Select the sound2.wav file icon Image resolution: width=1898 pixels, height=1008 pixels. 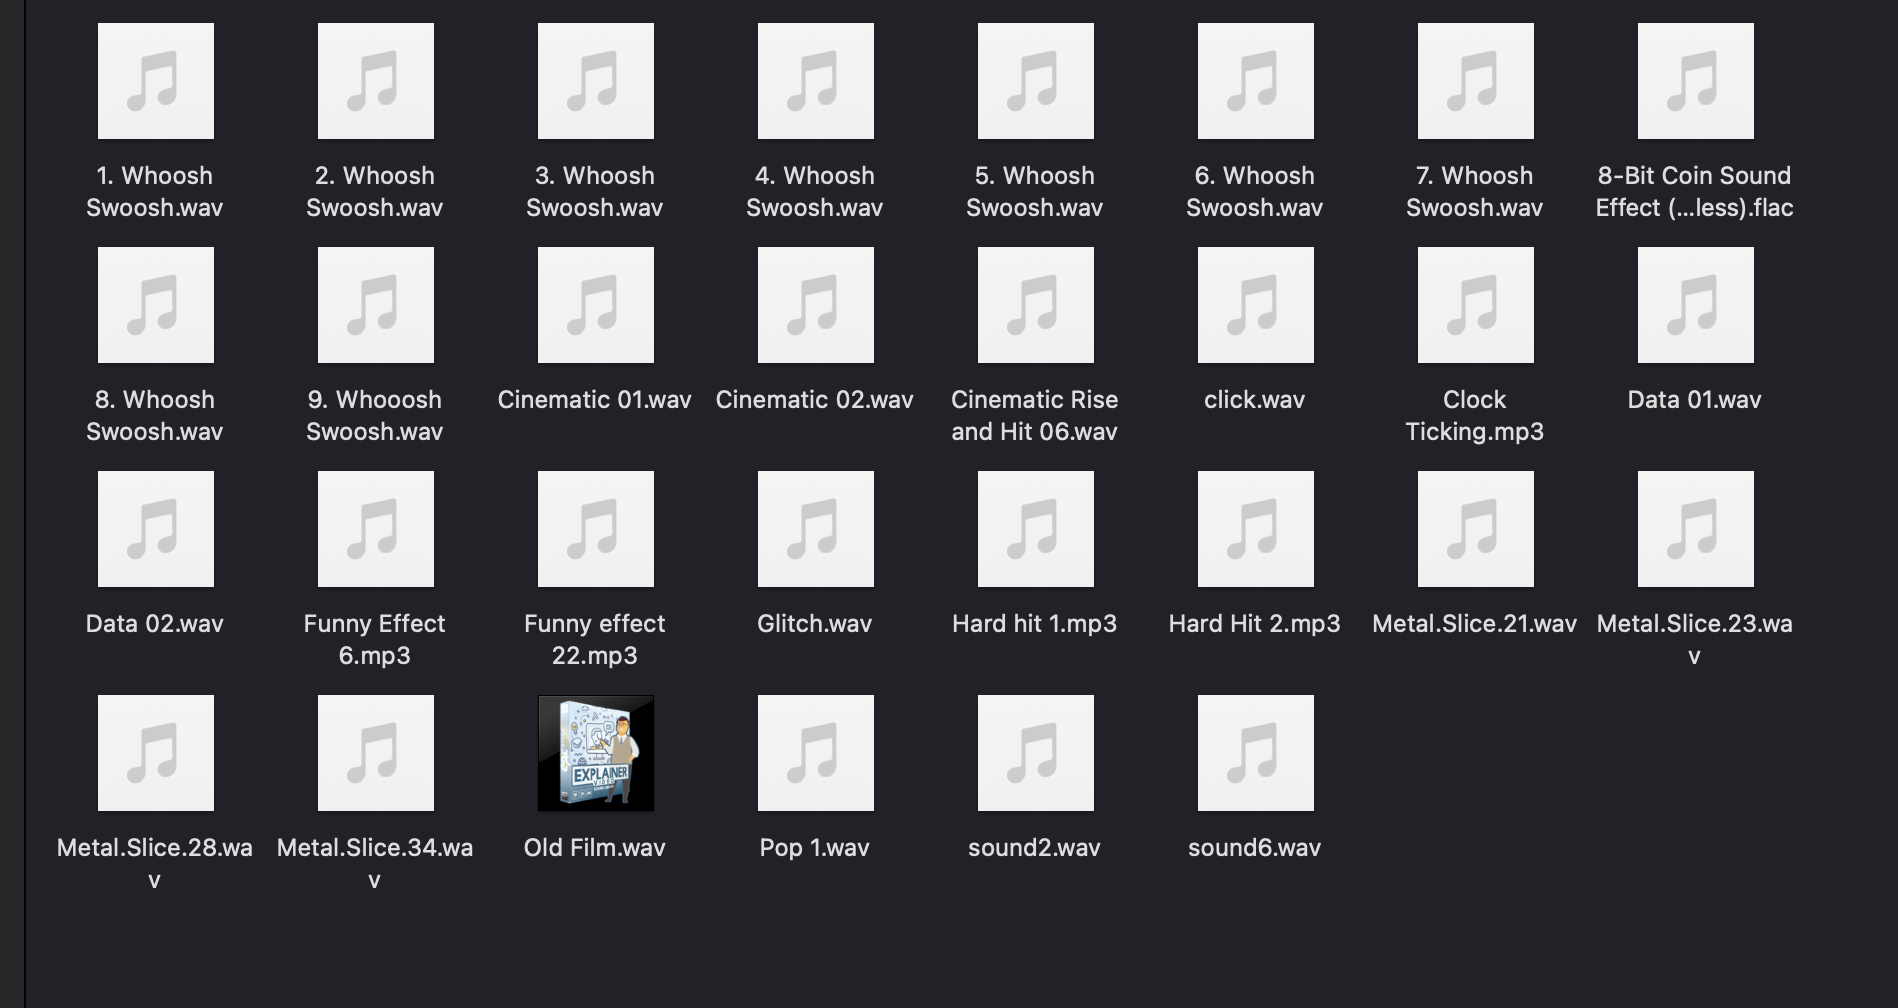click(1035, 753)
